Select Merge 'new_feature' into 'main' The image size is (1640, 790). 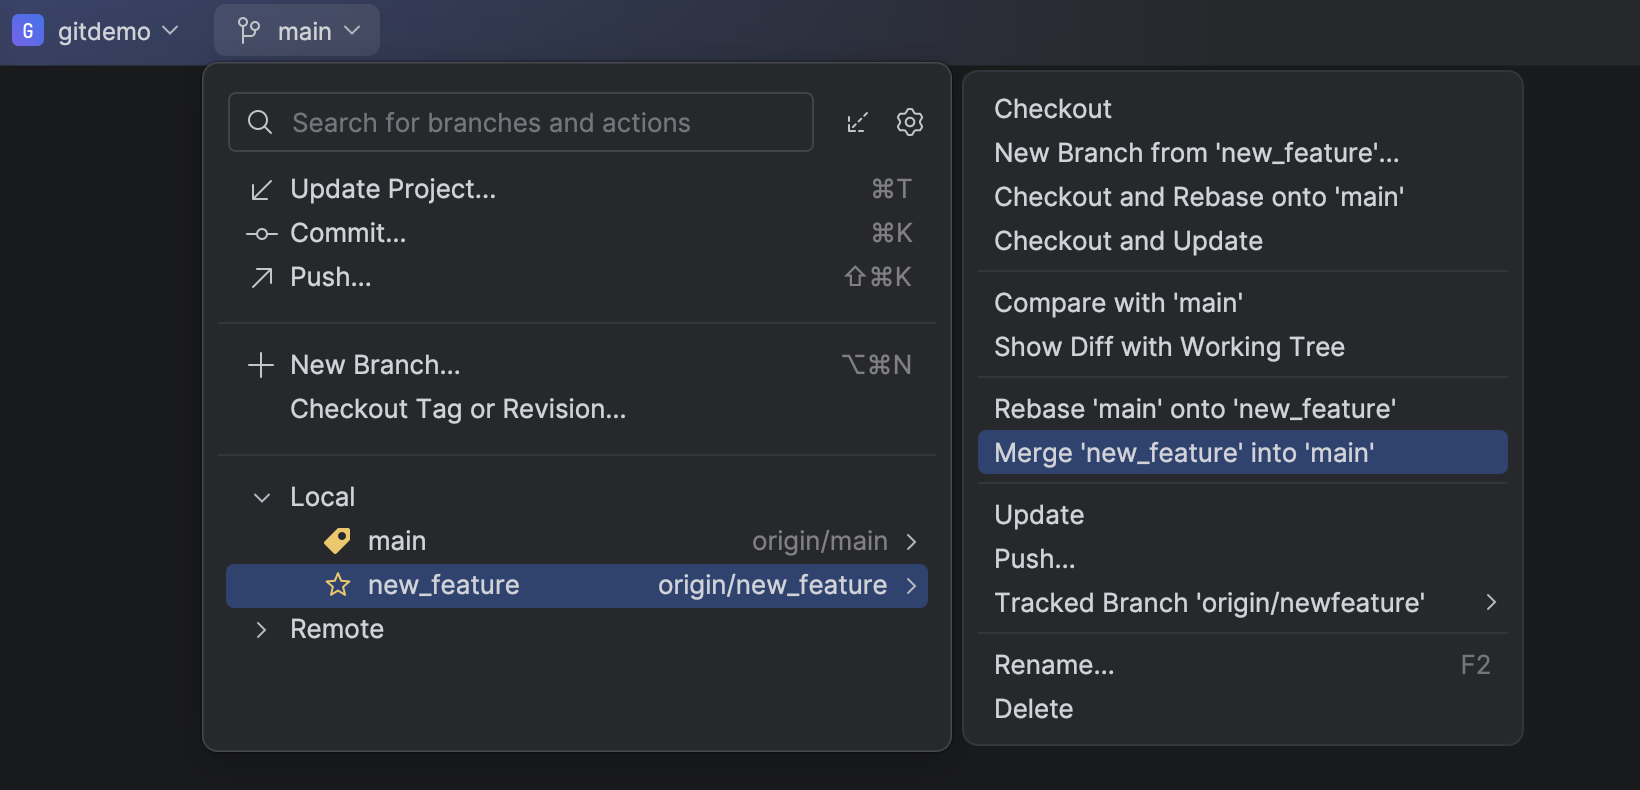tap(1243, 453)
